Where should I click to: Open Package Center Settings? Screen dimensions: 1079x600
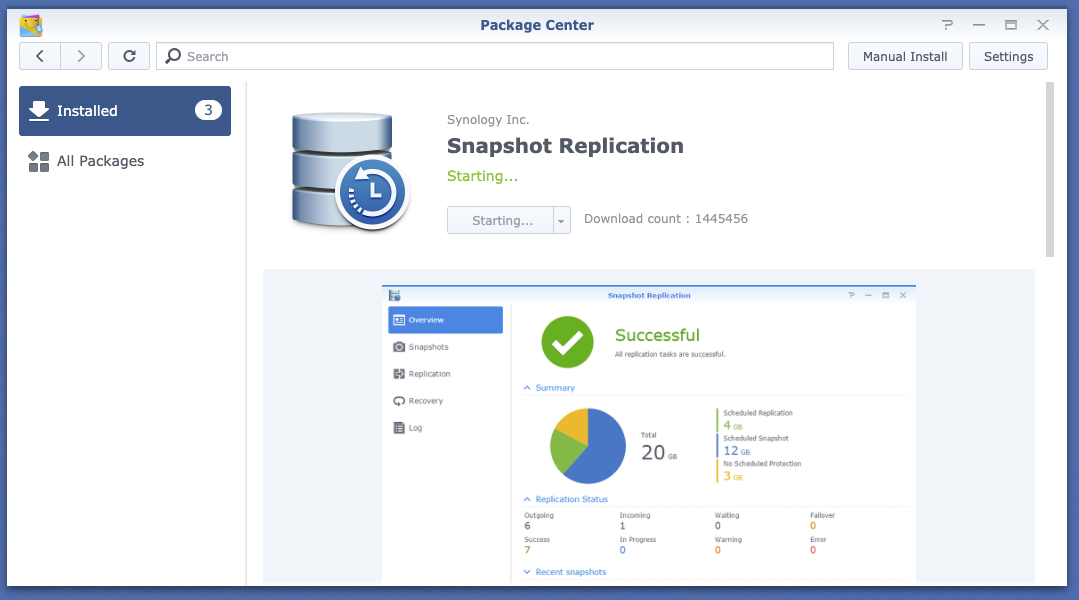click(1008, 56)
